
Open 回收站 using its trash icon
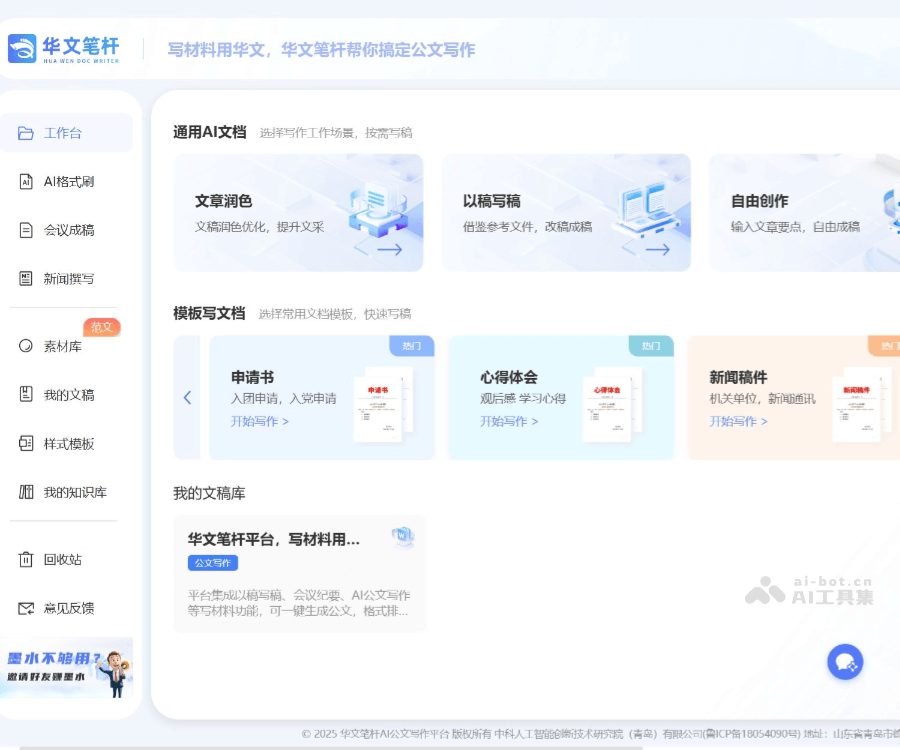(x=27, y=559)
